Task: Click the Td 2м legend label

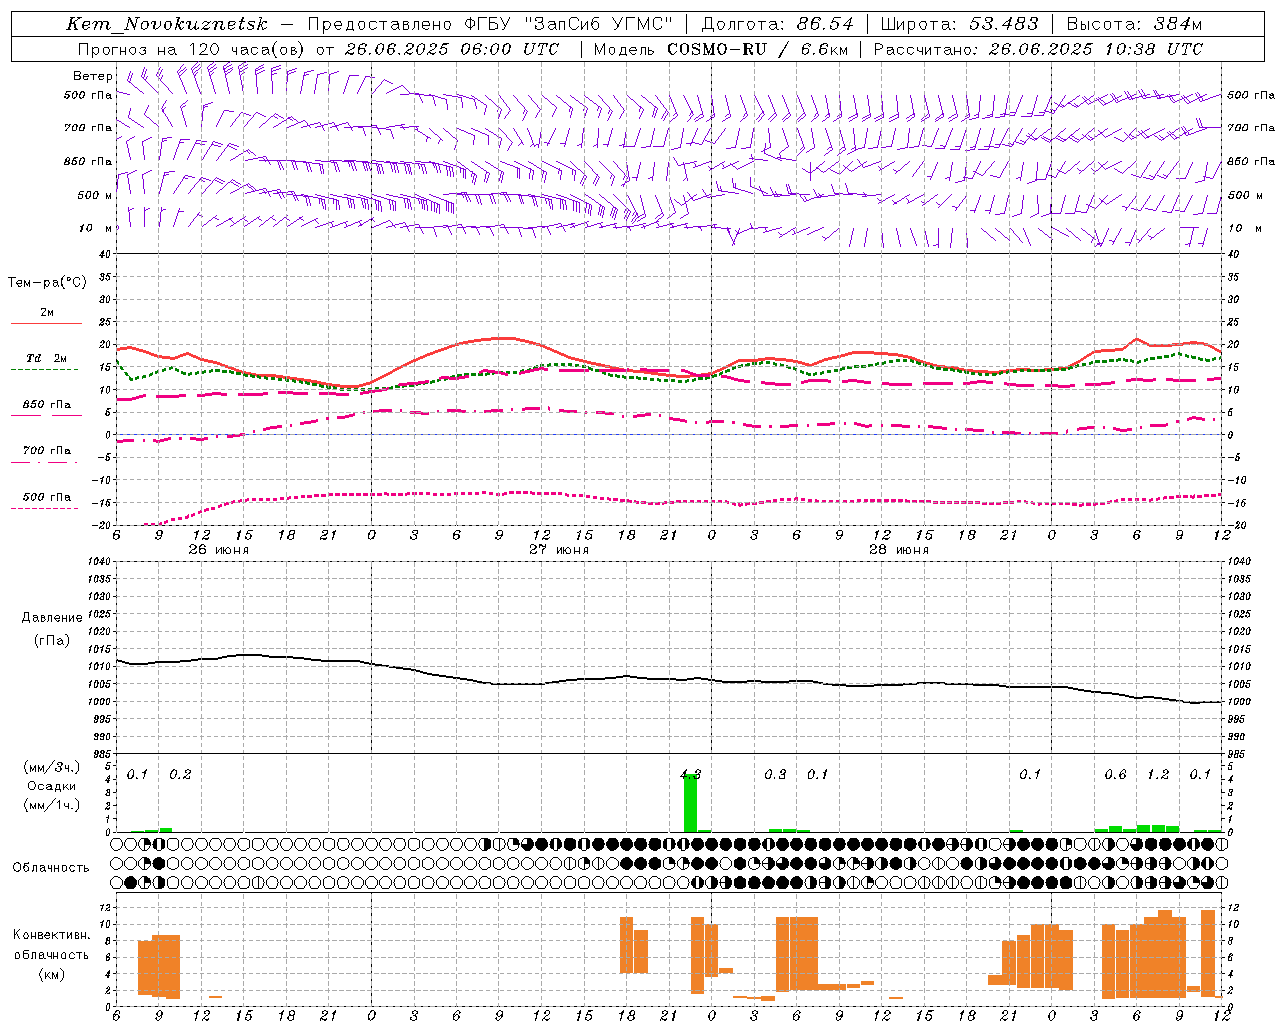Action: tap(46, 358)
